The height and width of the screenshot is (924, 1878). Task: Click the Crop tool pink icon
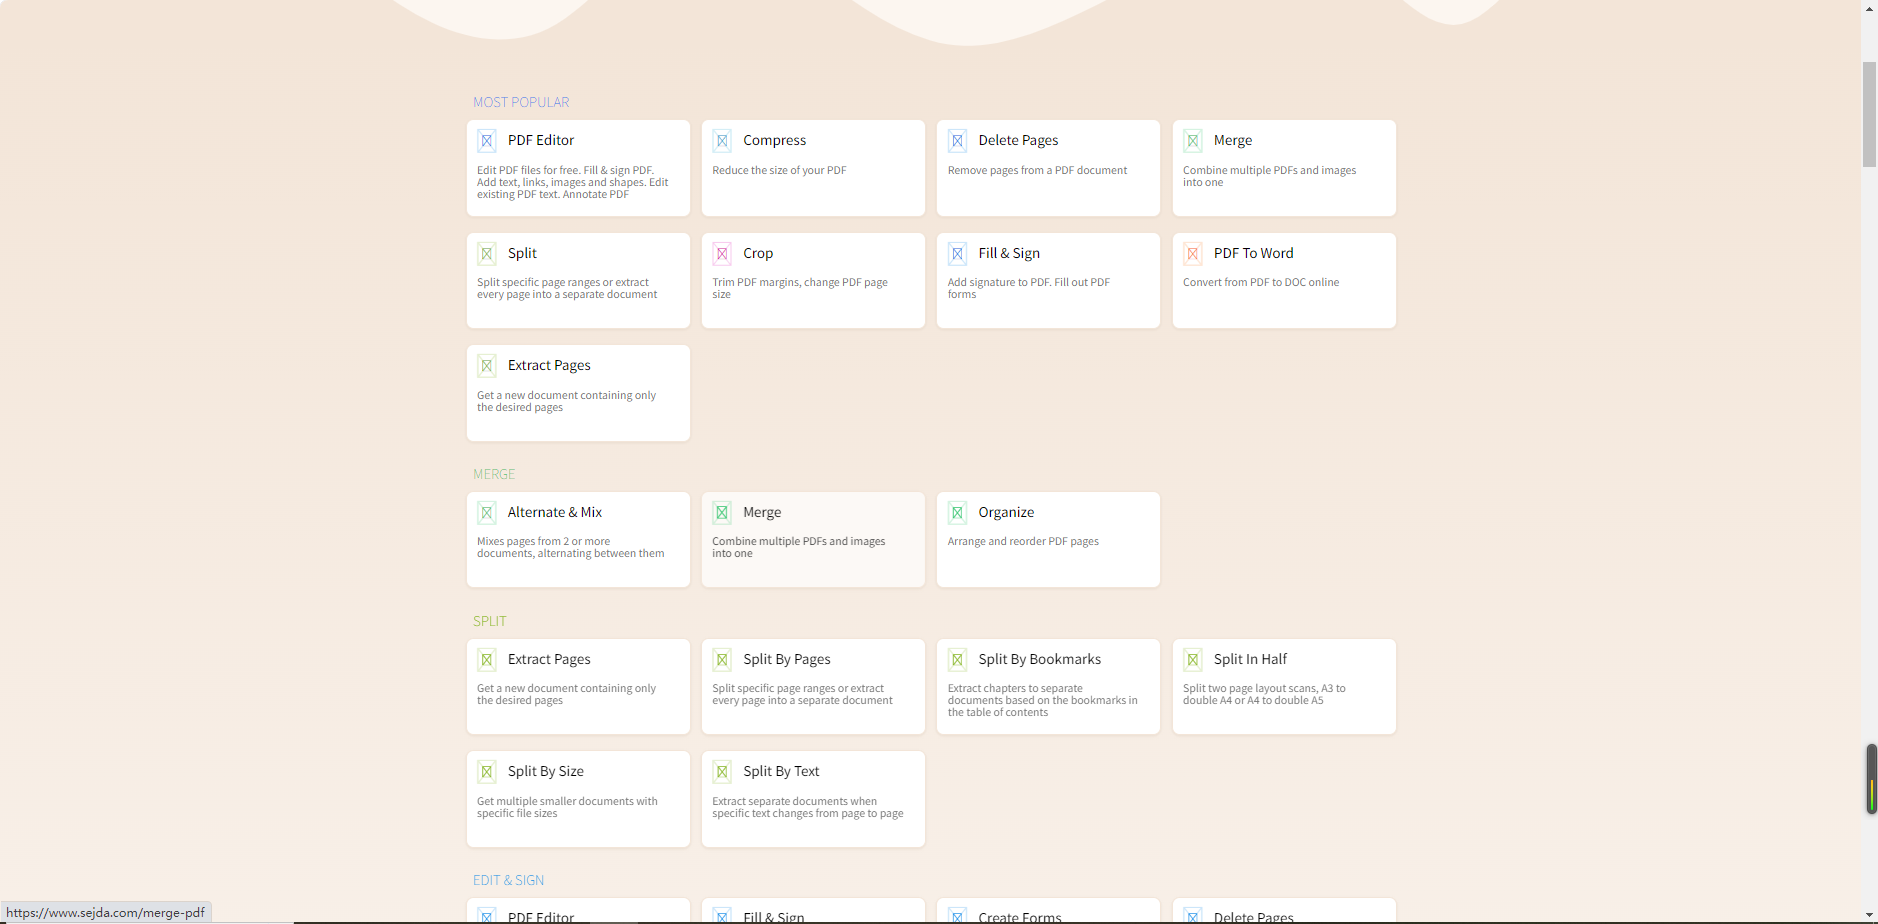722,254
